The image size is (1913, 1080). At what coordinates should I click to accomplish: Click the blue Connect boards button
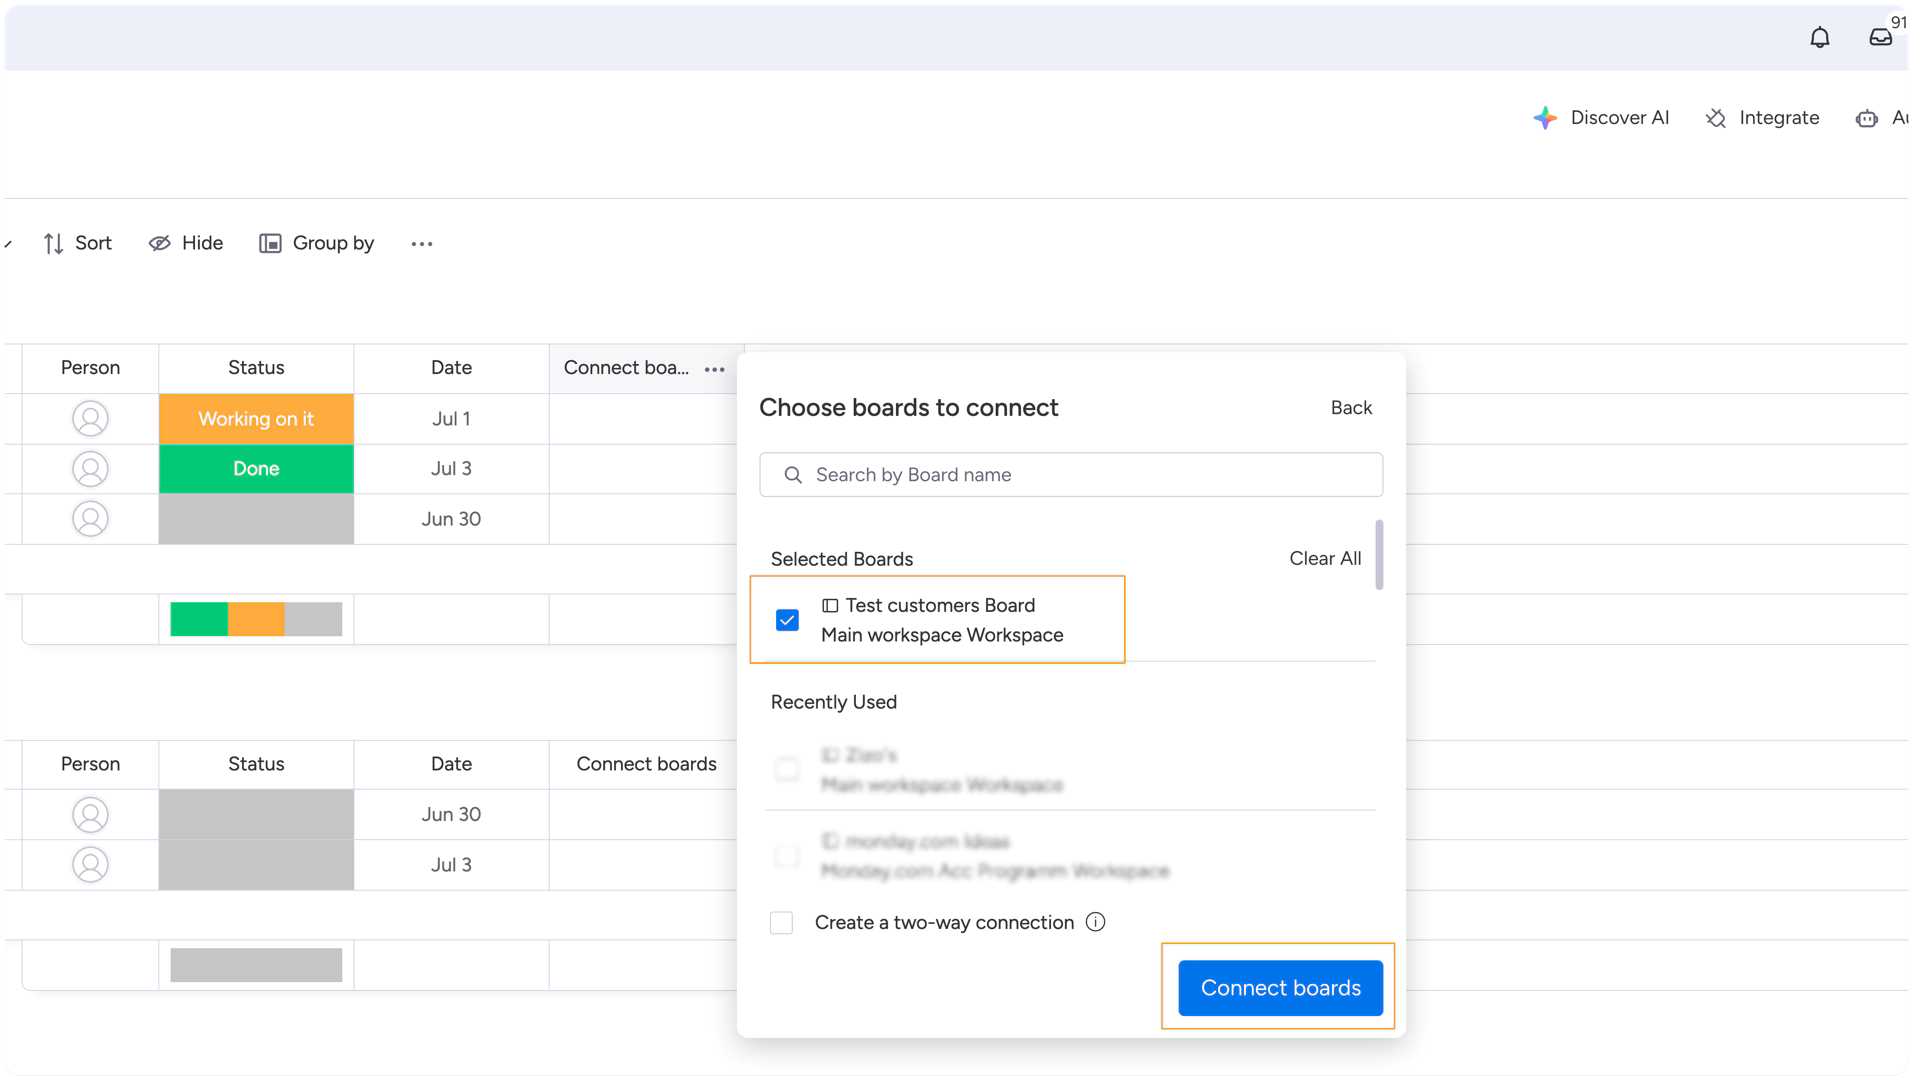point(1280,988)
